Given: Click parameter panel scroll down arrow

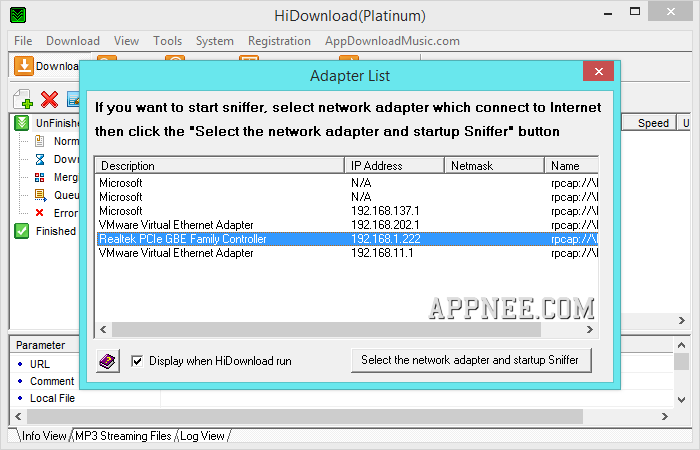Looking at the screenshot, I should (681, 400).
